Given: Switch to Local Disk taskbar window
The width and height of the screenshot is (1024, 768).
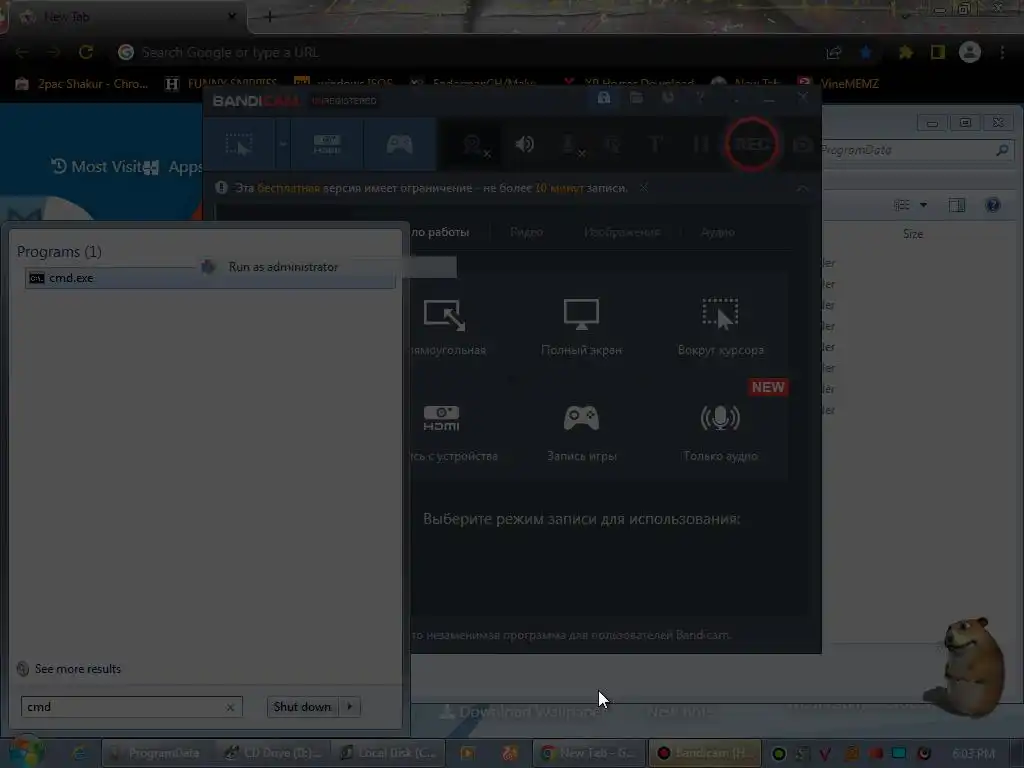Looking at the screenshot, I should tap(388, 753).
